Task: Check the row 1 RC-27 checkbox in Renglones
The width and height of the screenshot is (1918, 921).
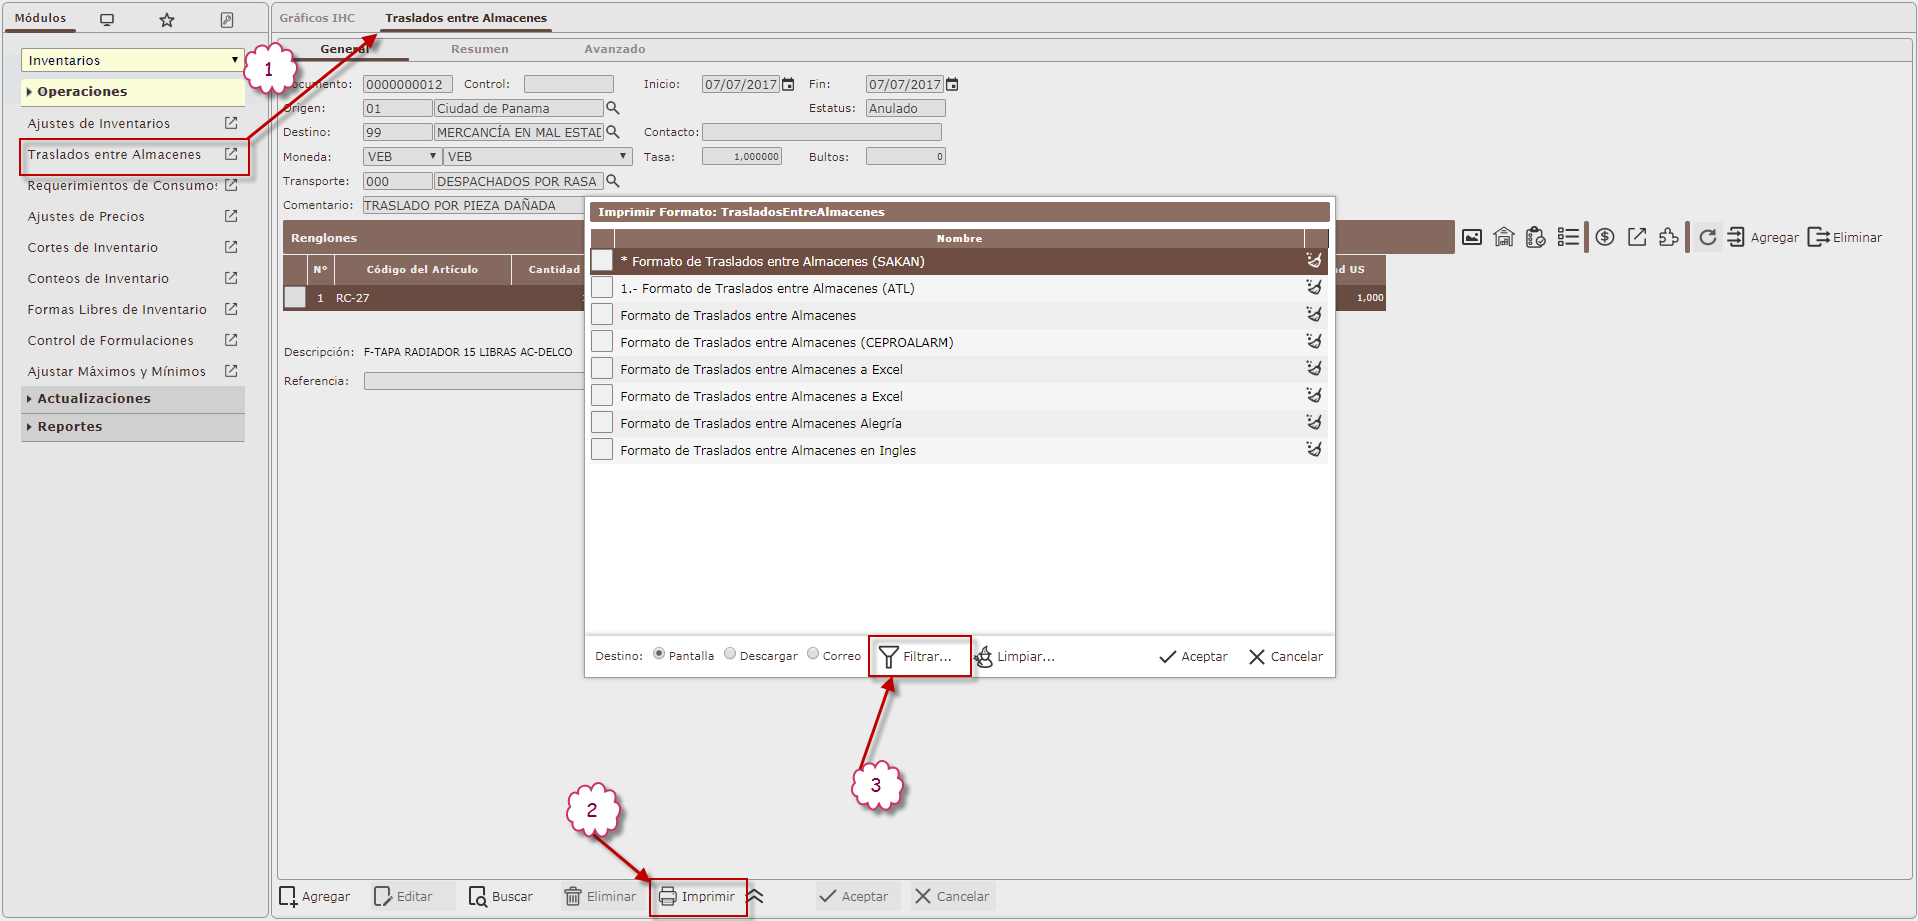Action: point(295,297)
